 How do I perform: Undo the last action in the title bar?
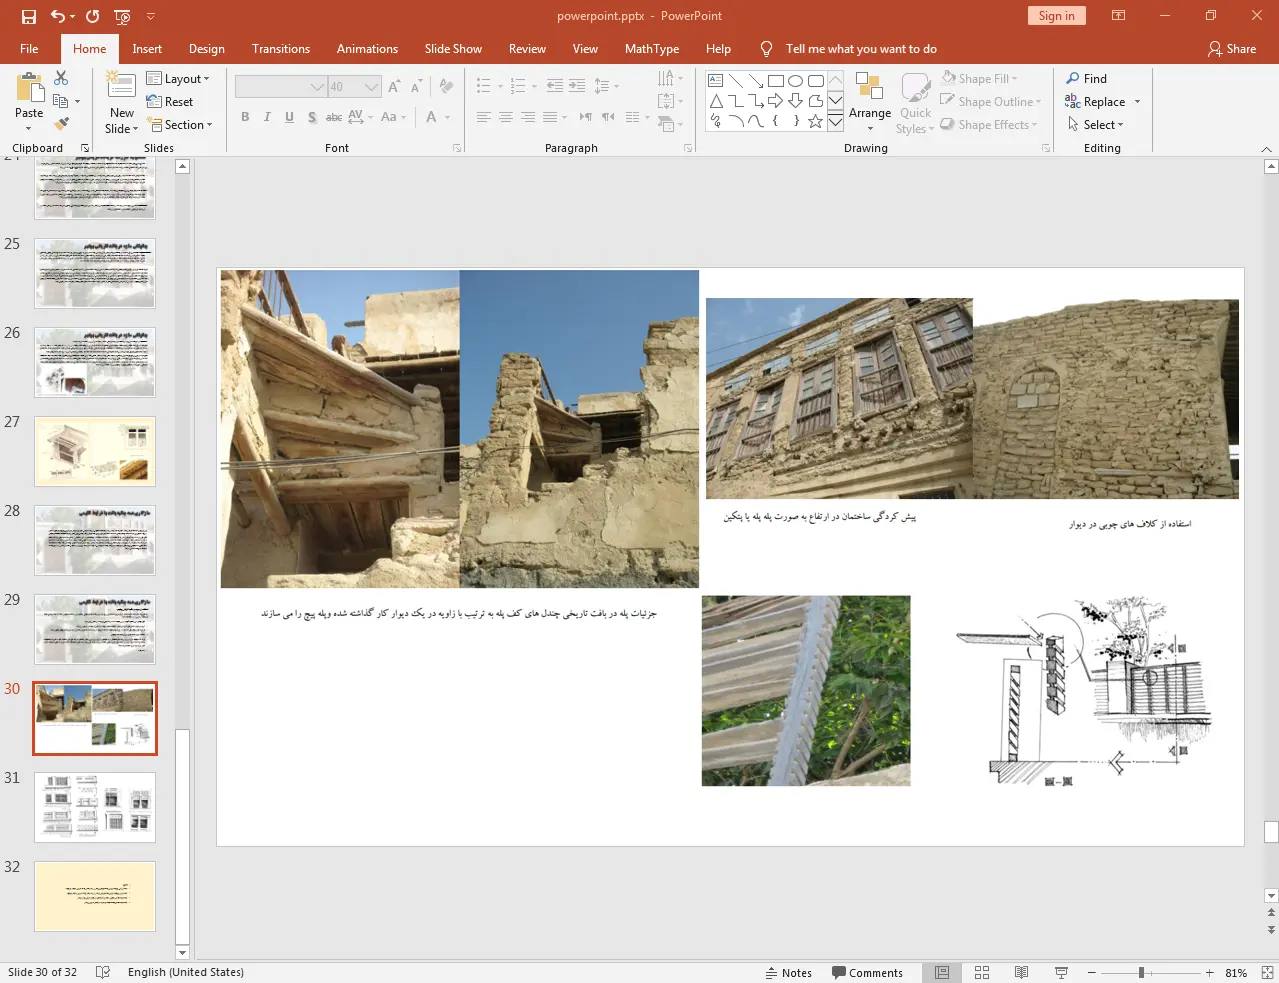(58, 16)
